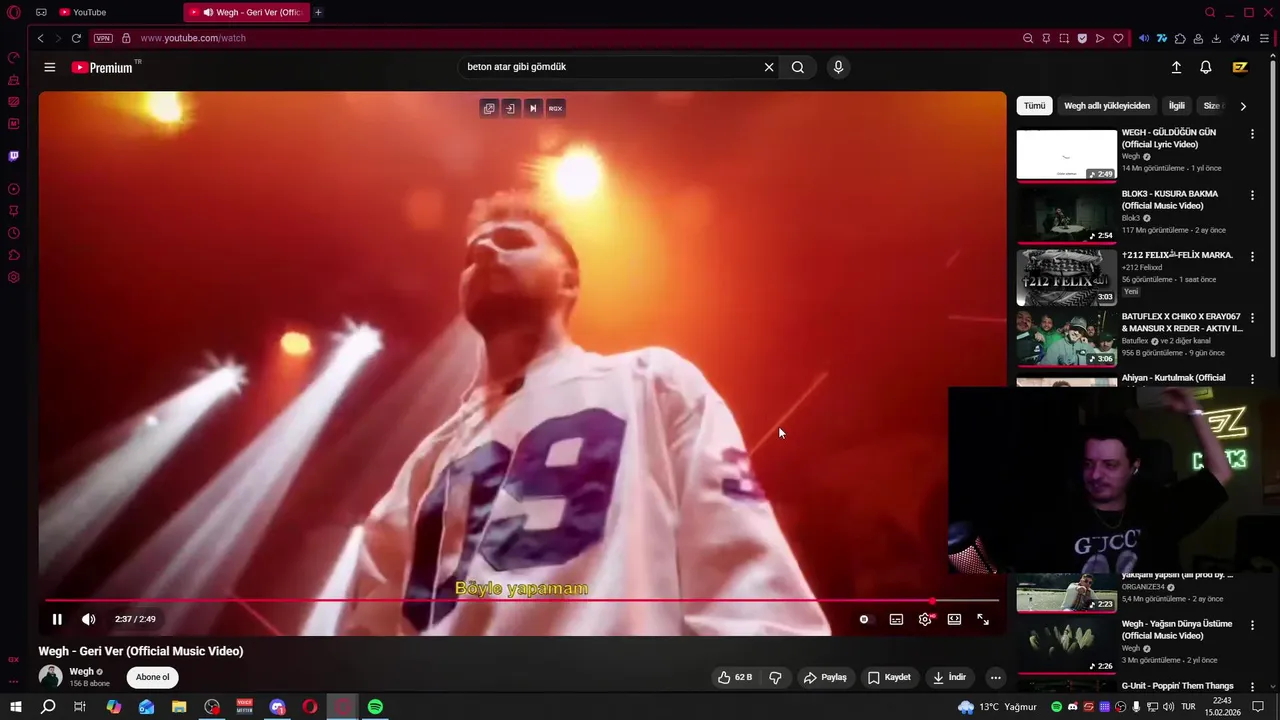Enter fullscreen mode

click(x=983, y=619)
